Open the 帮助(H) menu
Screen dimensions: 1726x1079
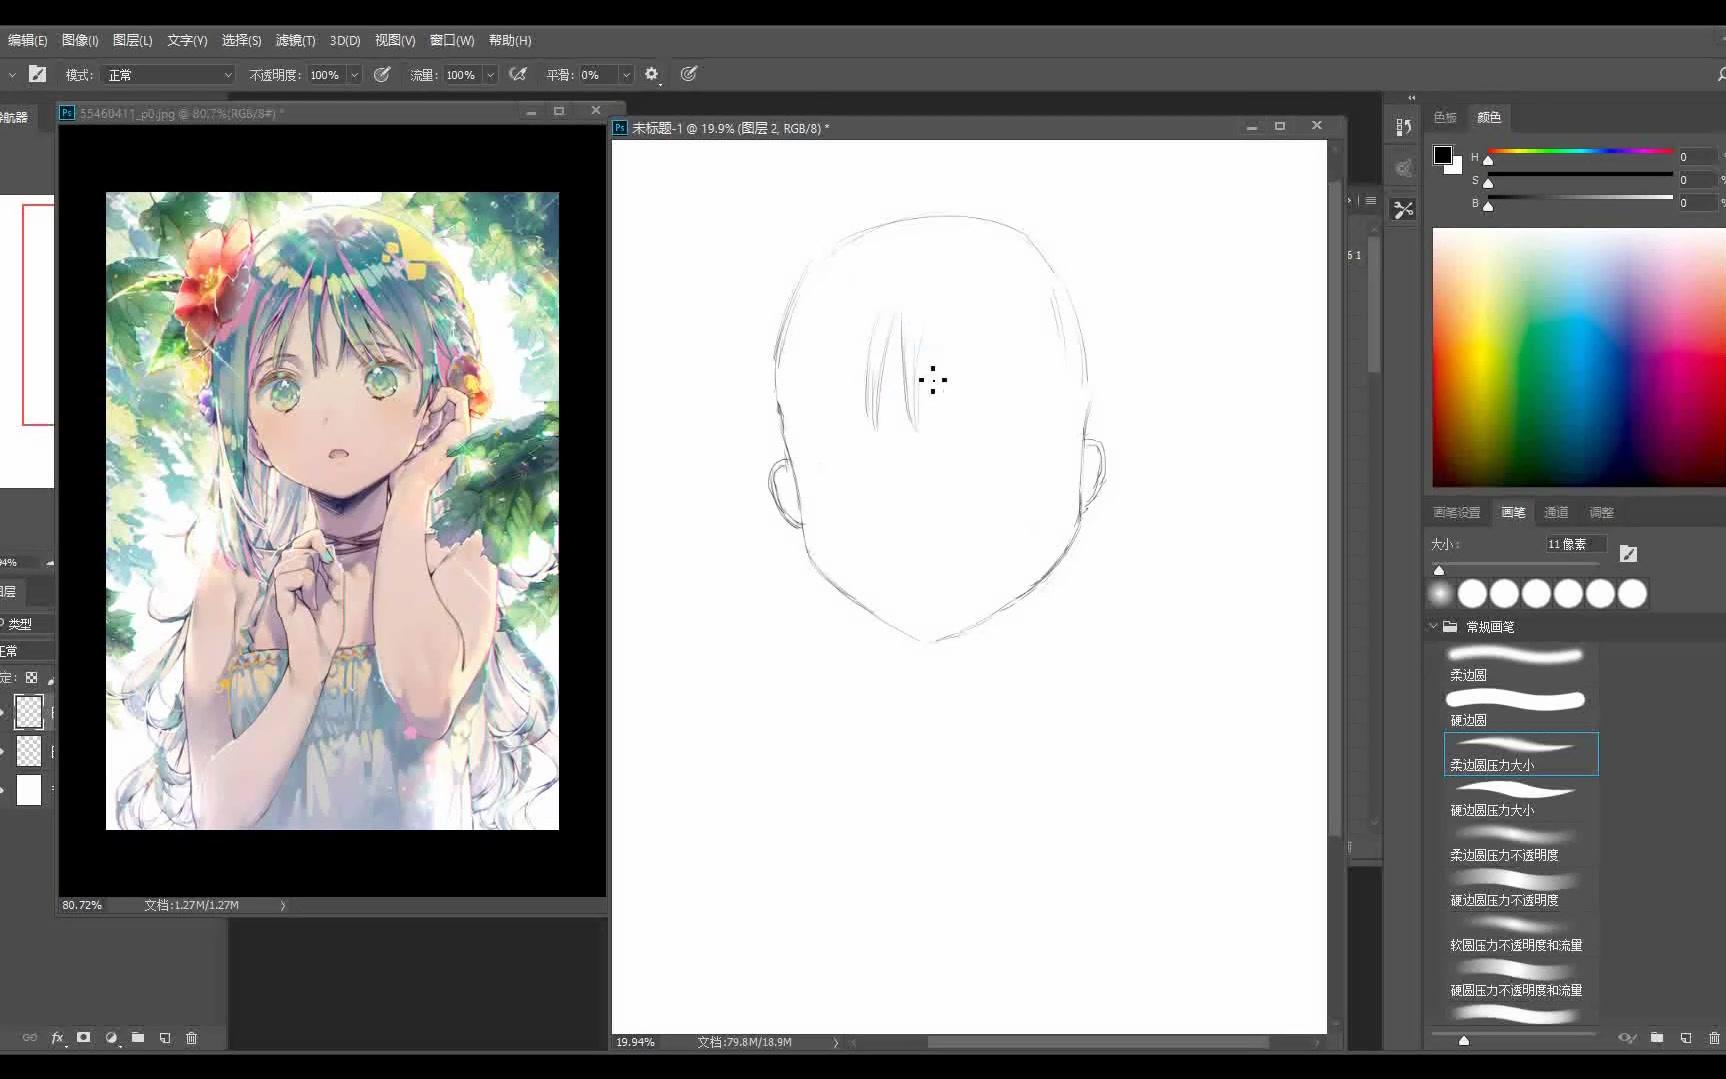(x=510, y=40)
